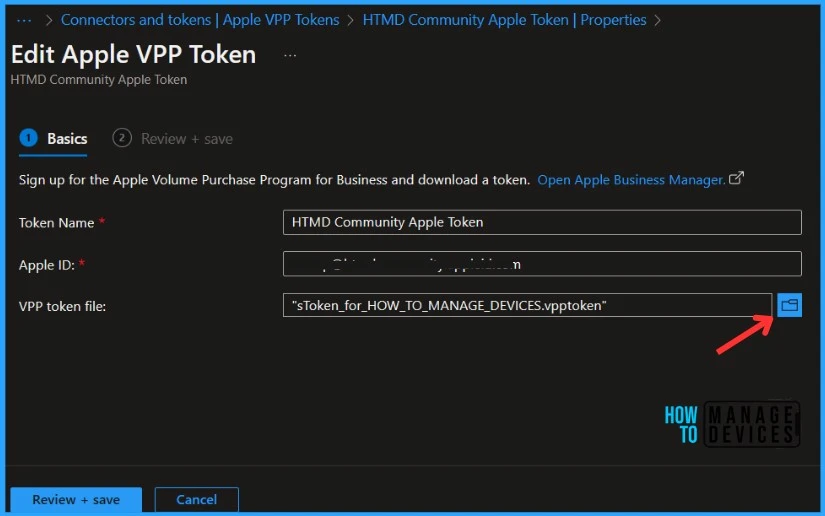825x516 pixels.
Task: Switch to the Review + save step tab
Action: (x=172, y=139)
